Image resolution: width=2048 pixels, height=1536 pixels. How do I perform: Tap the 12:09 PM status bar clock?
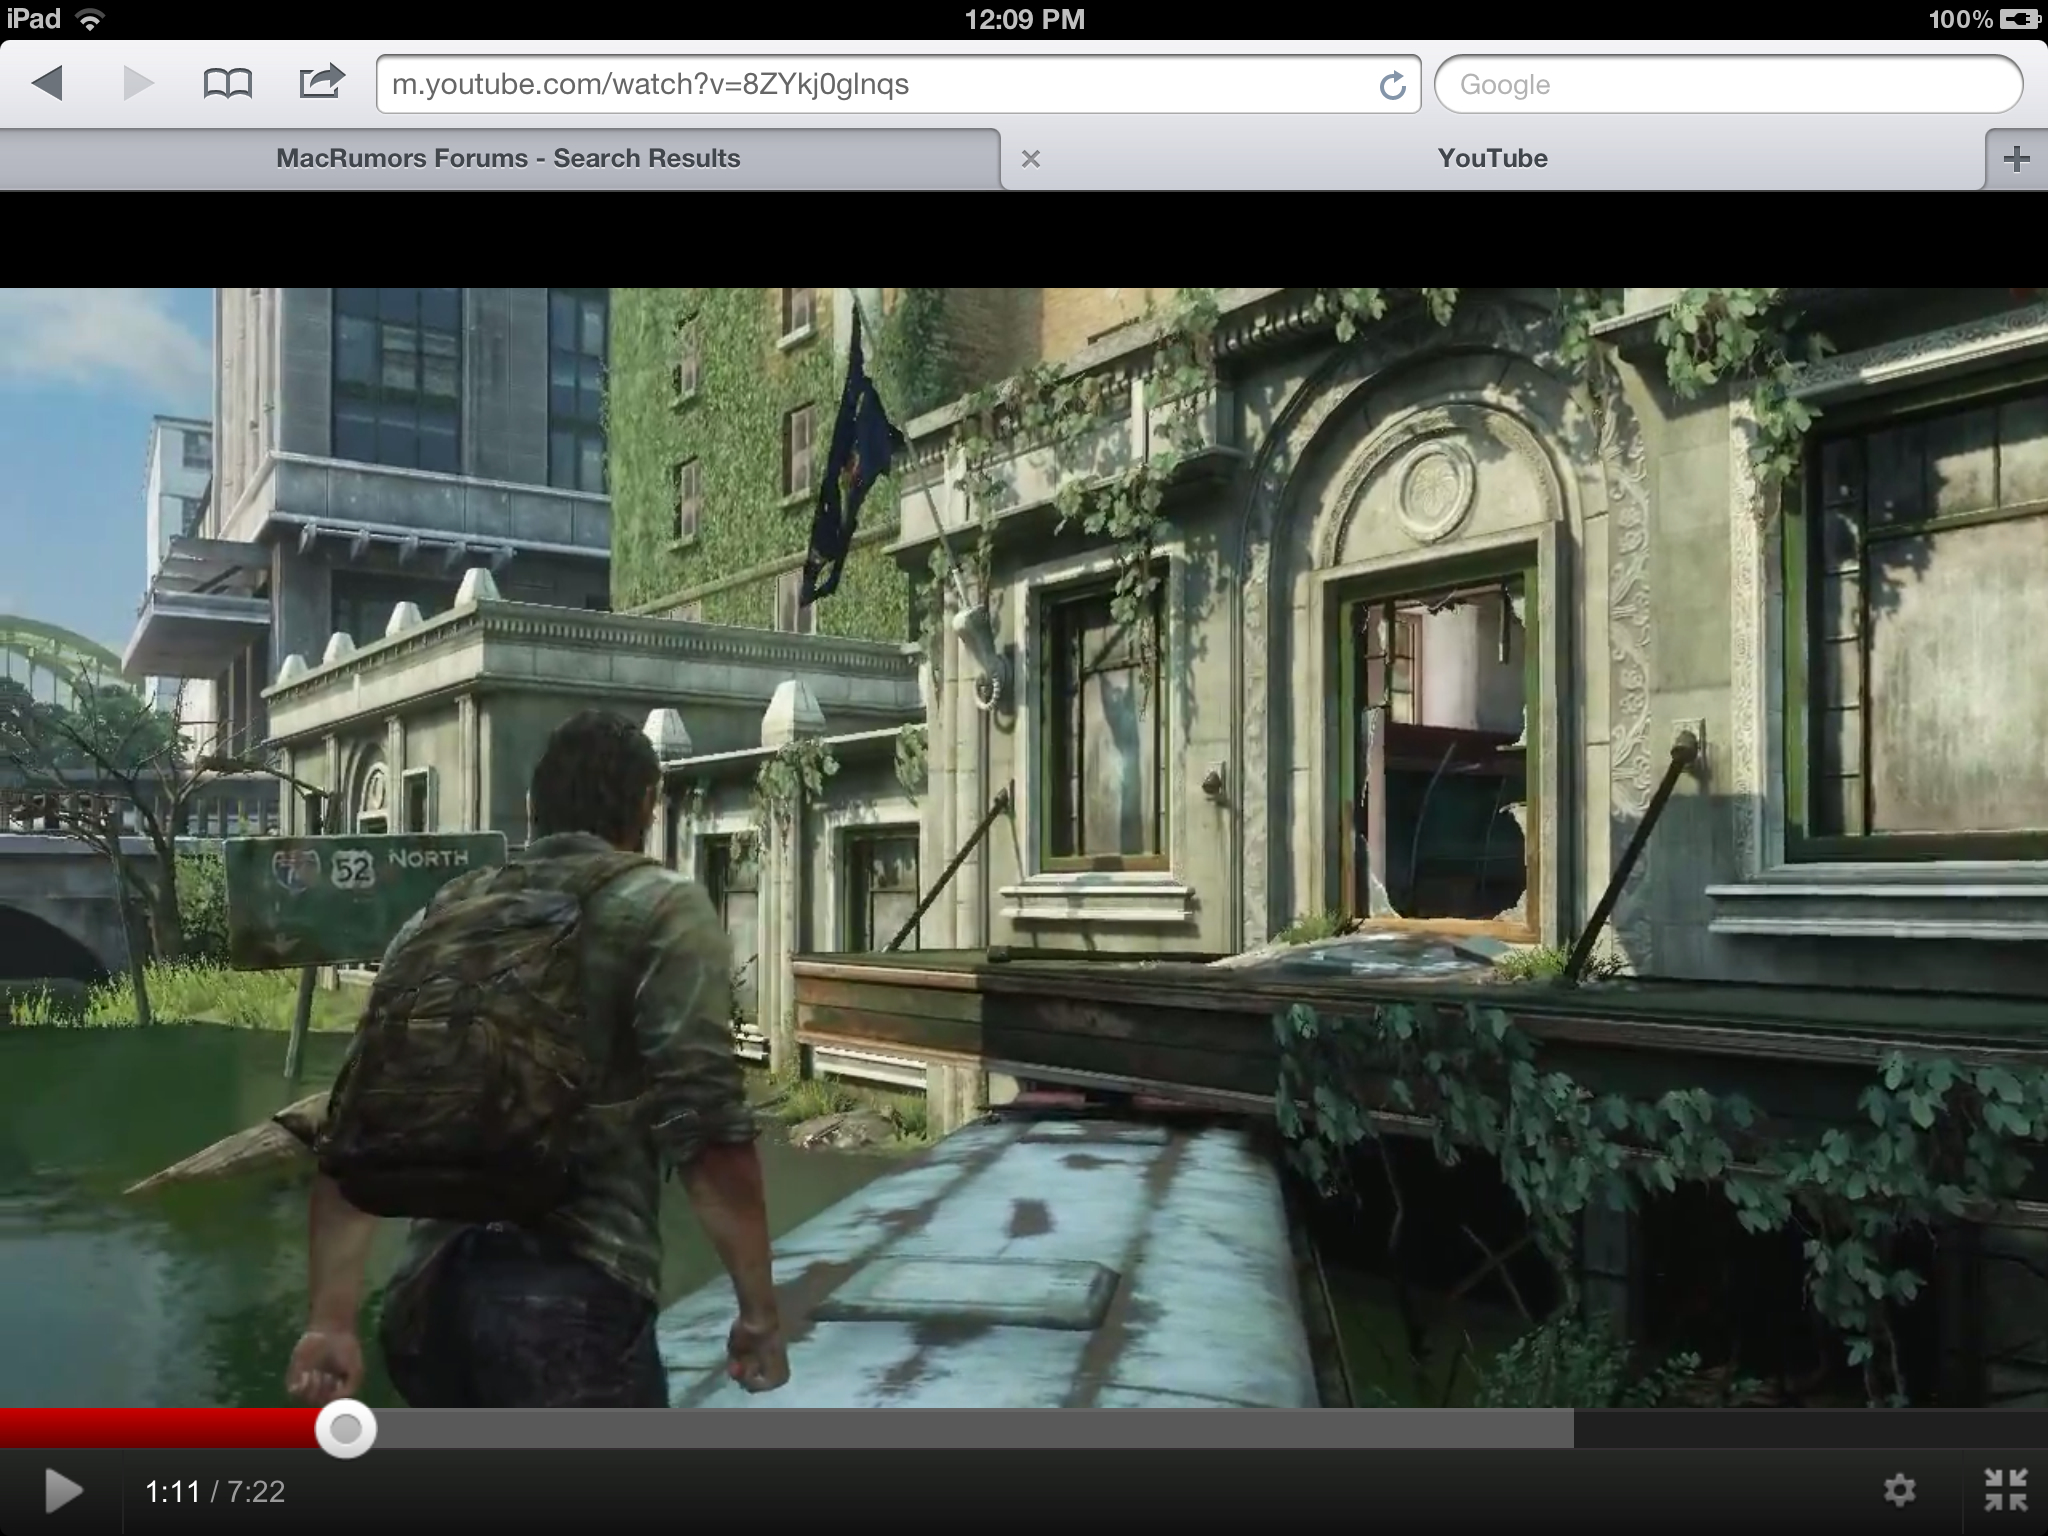pyautogui.click(x=1024, y=19)
